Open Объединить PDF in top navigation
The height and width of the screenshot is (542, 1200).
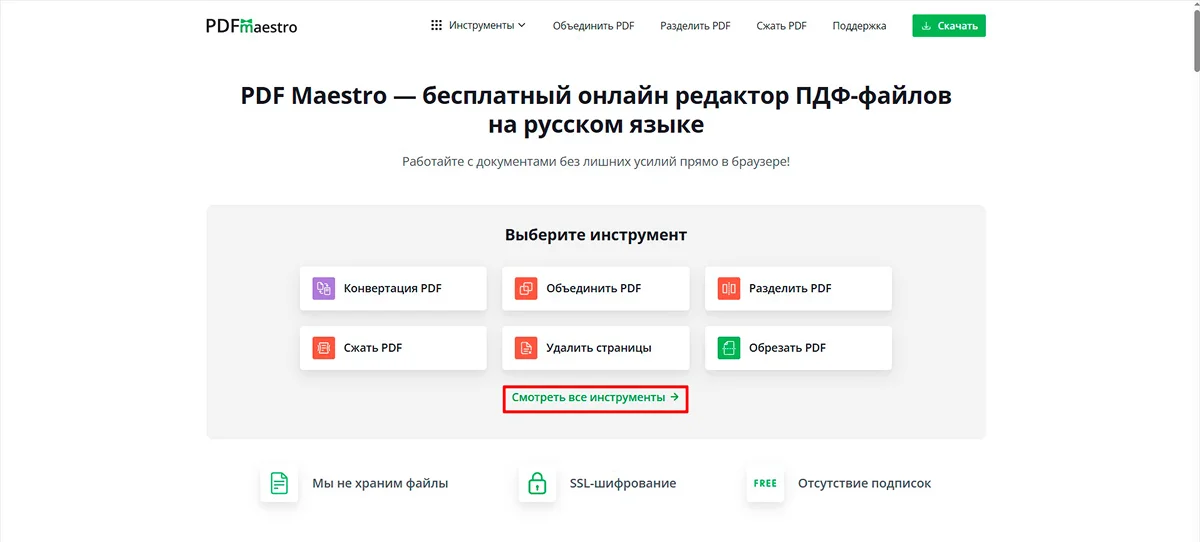coord(593,26)
